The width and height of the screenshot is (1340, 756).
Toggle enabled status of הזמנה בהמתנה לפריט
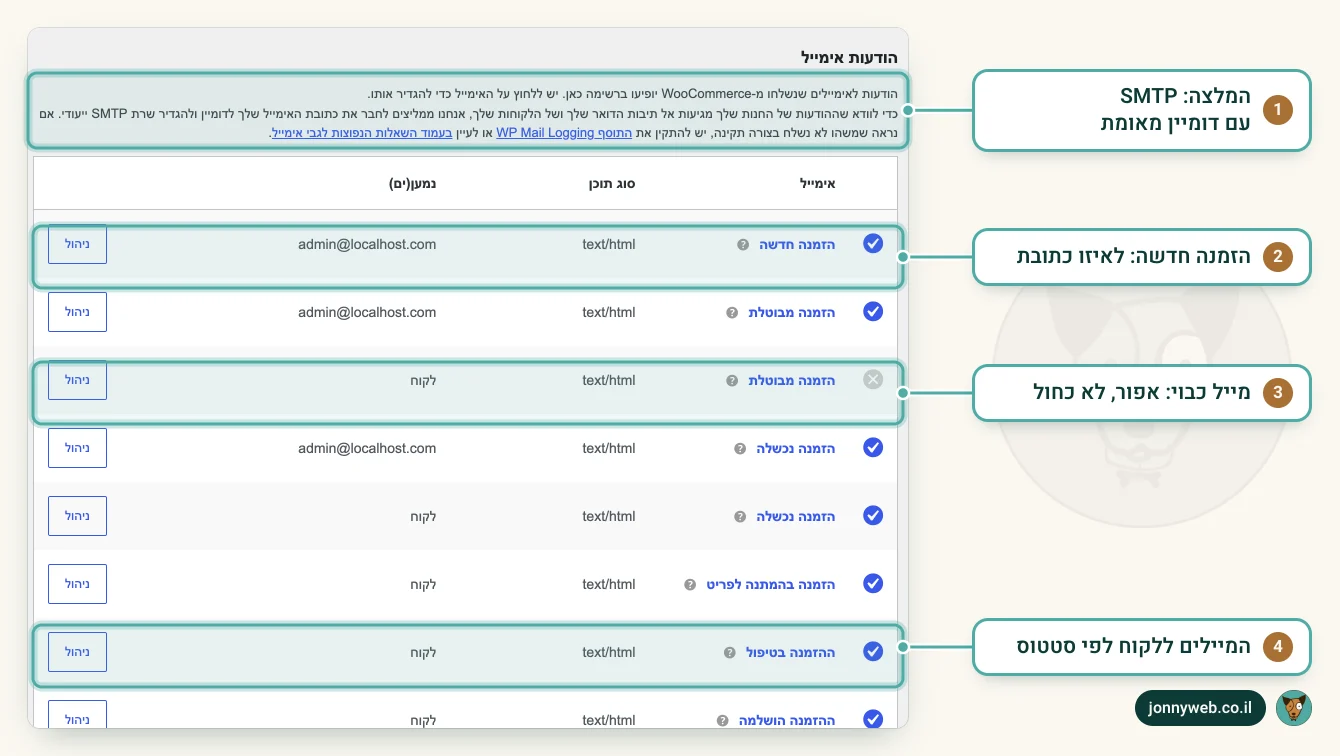click(x=873, y=583)
